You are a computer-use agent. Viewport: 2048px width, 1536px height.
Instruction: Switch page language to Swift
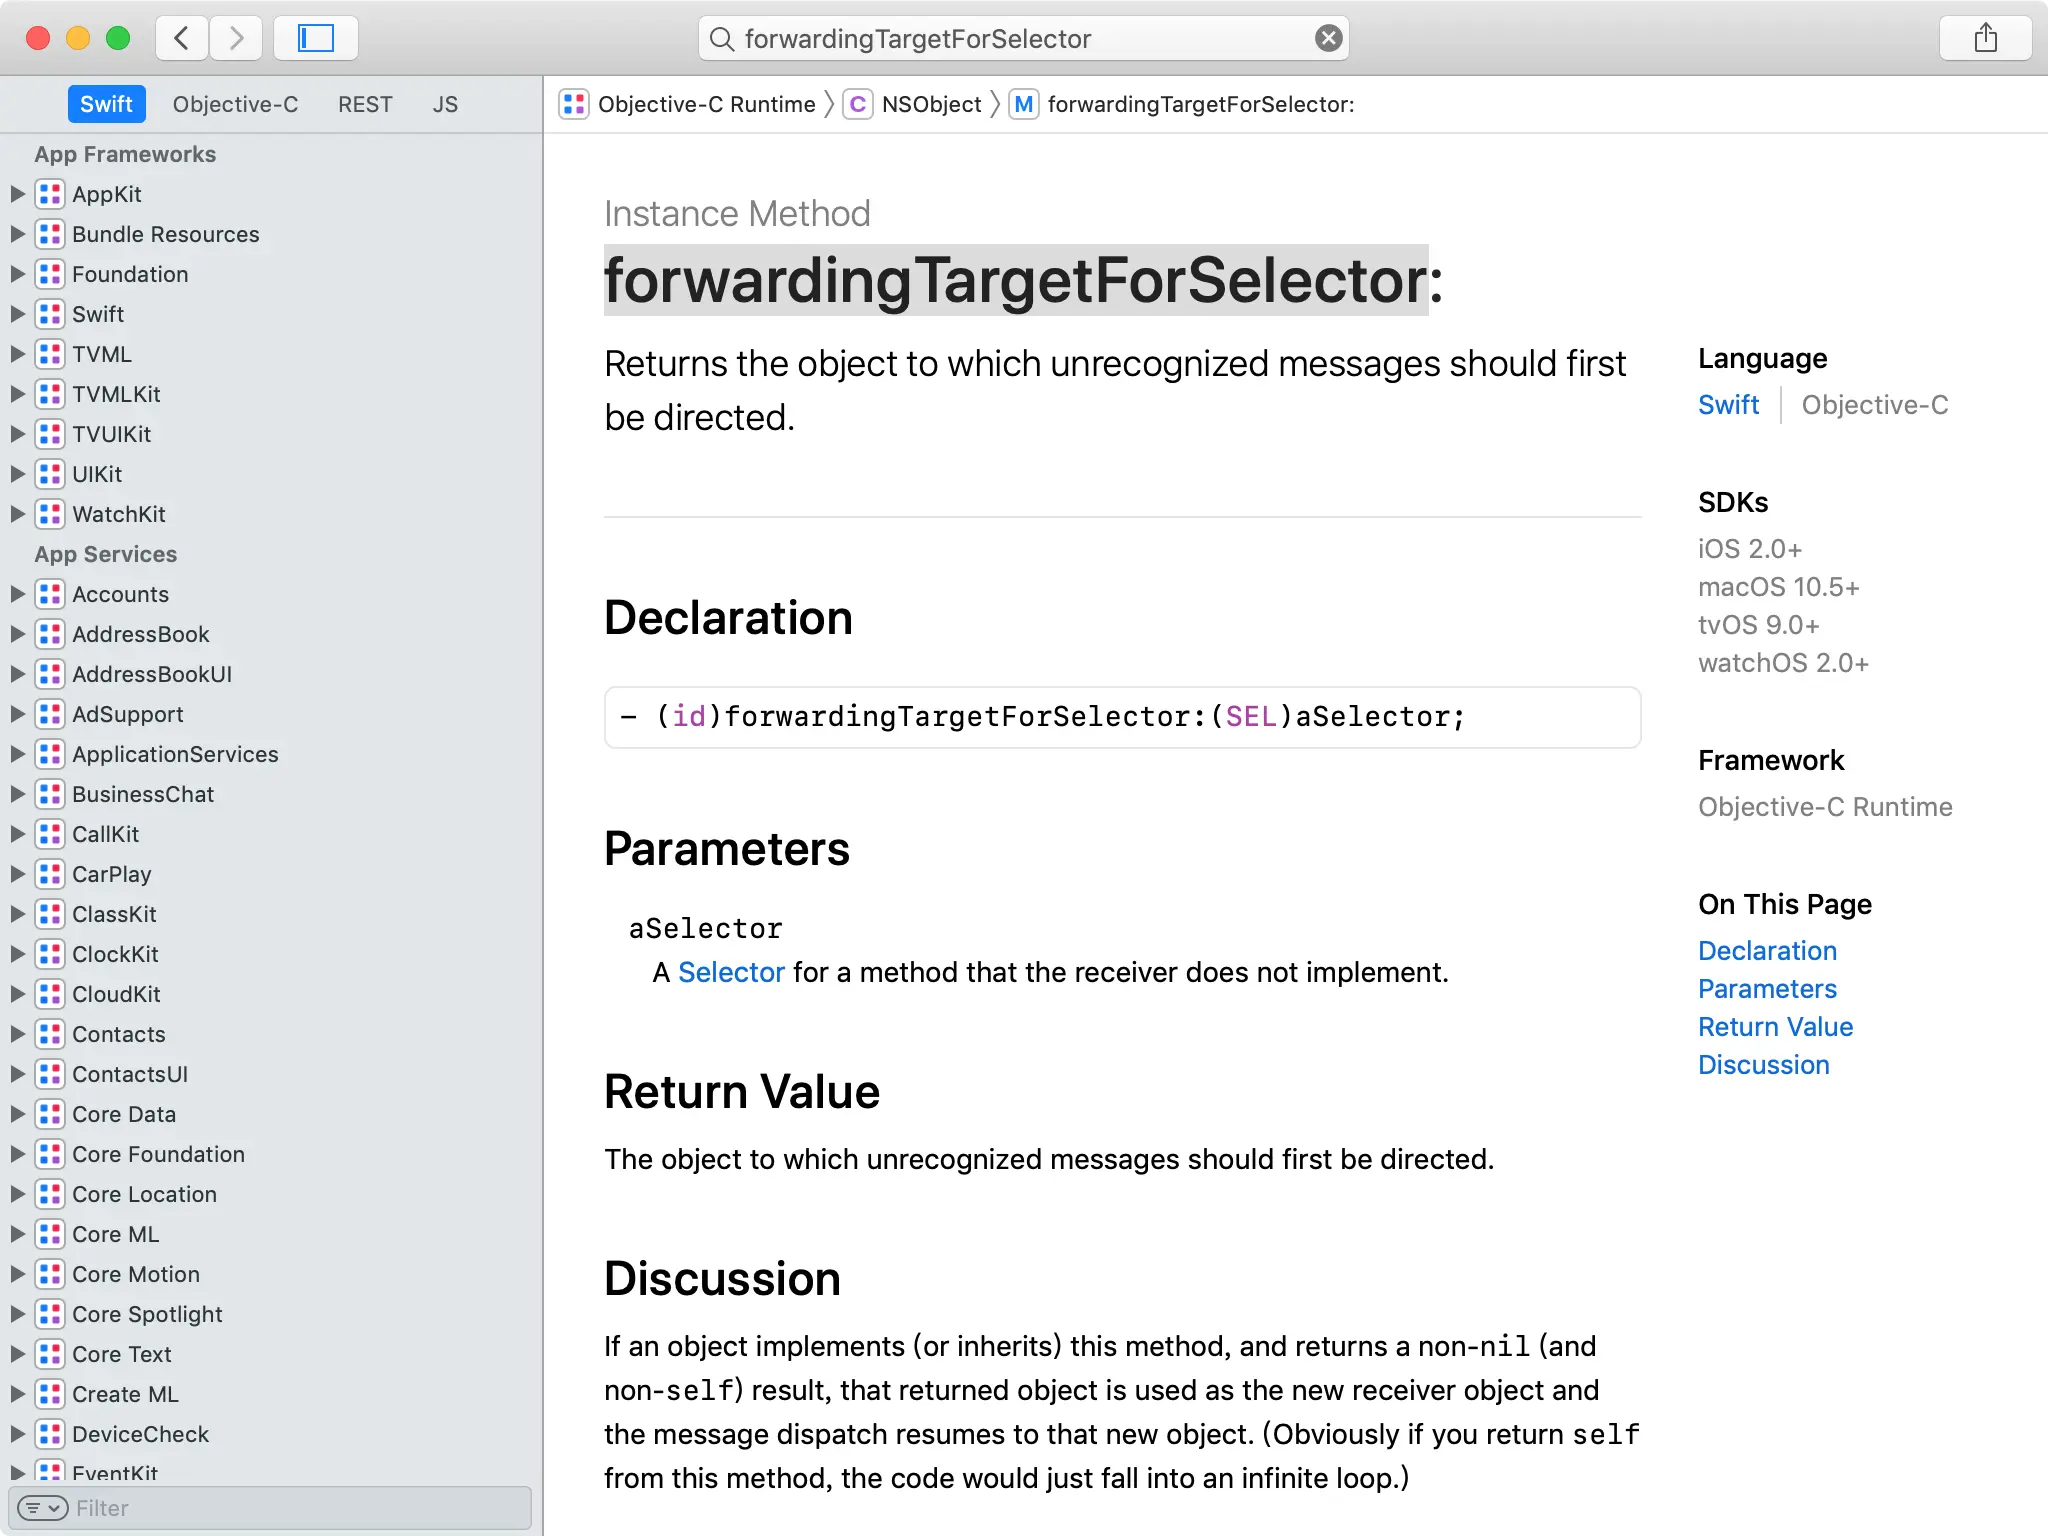(1728, 405)
